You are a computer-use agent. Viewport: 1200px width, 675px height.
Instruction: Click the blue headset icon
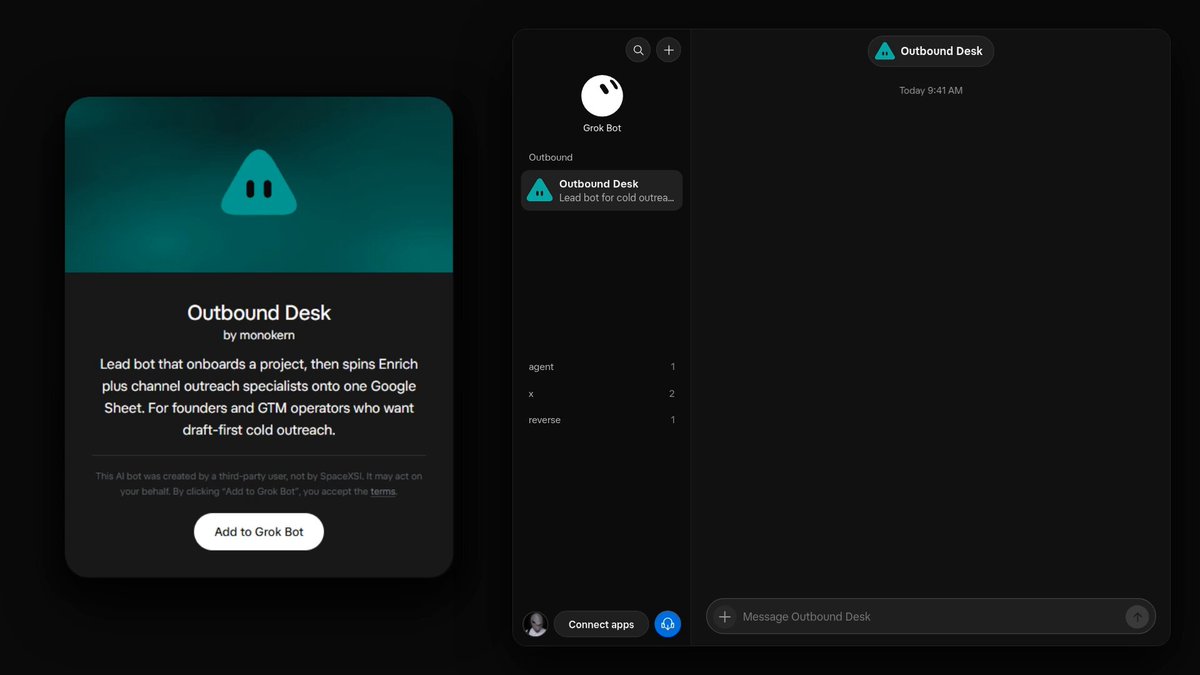tap(668, 624)
